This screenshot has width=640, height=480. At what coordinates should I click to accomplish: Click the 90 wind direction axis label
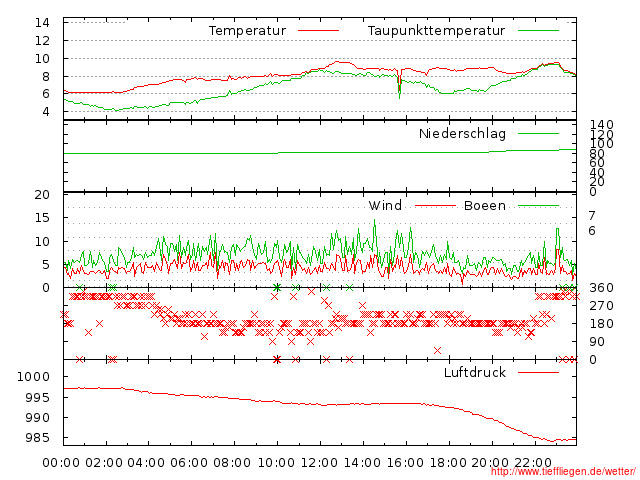(x=597, y=342)
